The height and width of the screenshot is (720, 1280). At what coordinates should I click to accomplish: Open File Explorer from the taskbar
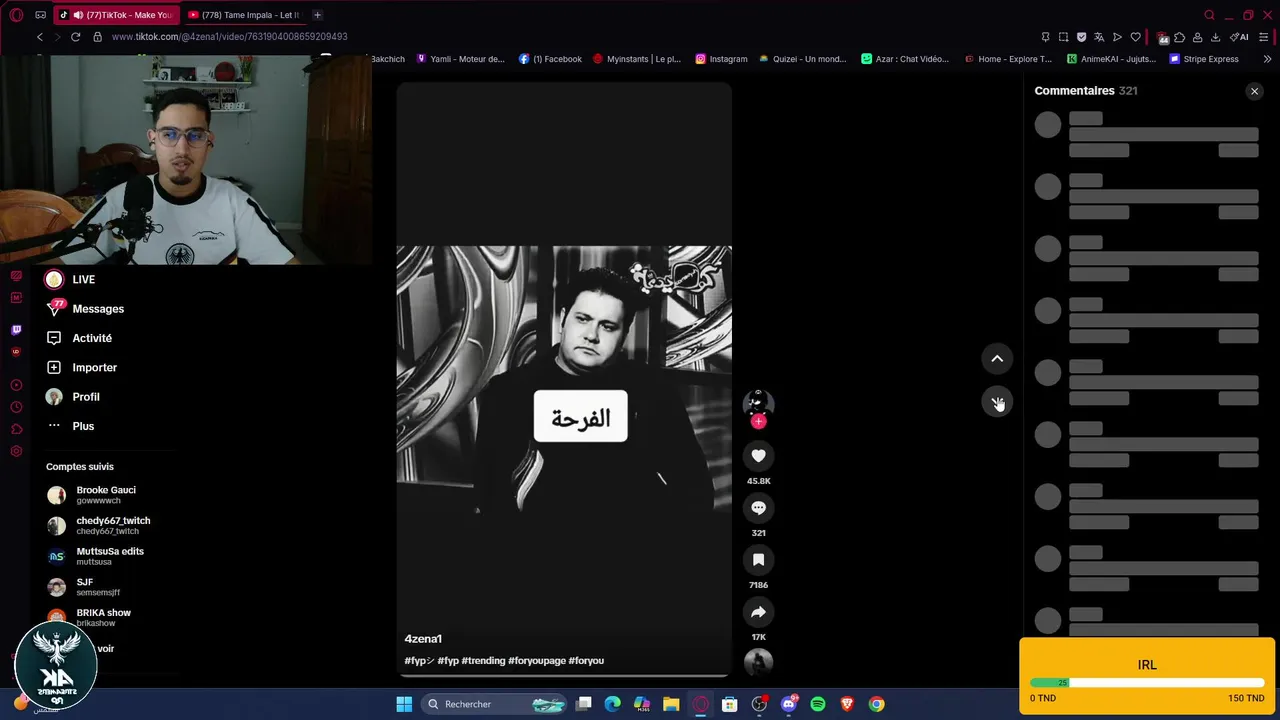(x=671, y=704)
